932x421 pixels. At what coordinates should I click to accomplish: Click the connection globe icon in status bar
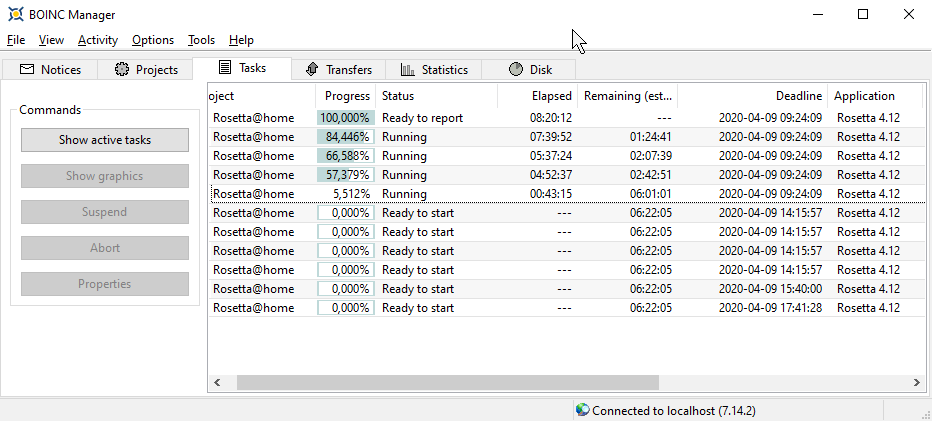(x=582, y=410)
